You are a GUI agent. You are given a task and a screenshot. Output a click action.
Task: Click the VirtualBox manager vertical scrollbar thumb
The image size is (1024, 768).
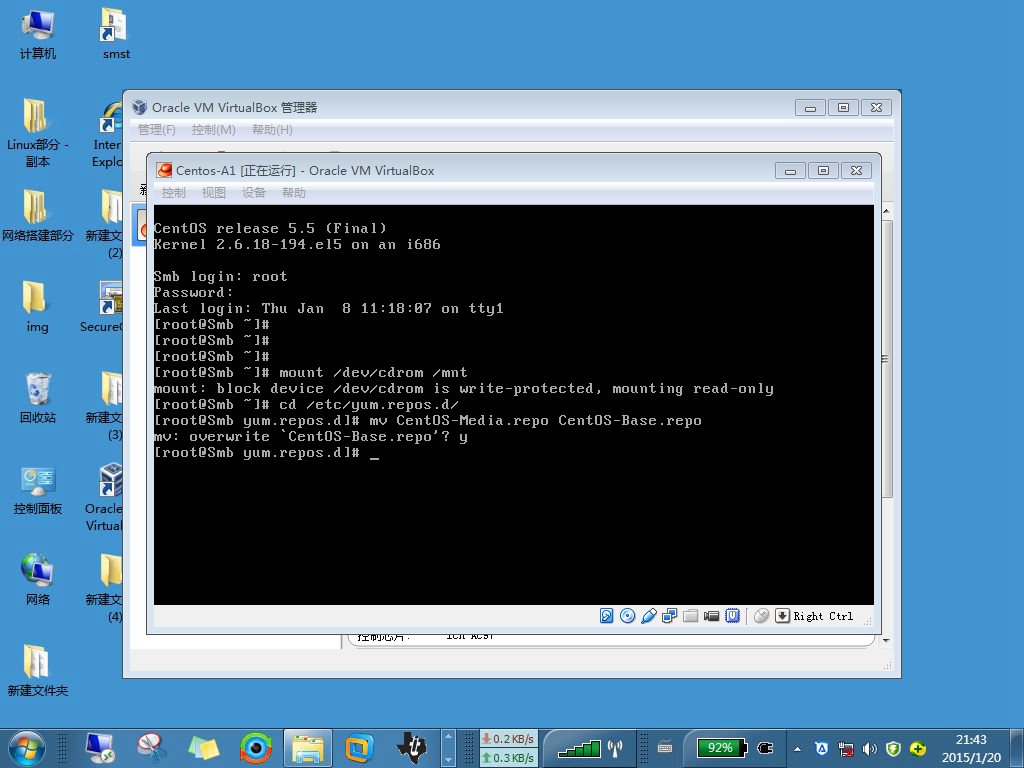(x=886, y=359)
